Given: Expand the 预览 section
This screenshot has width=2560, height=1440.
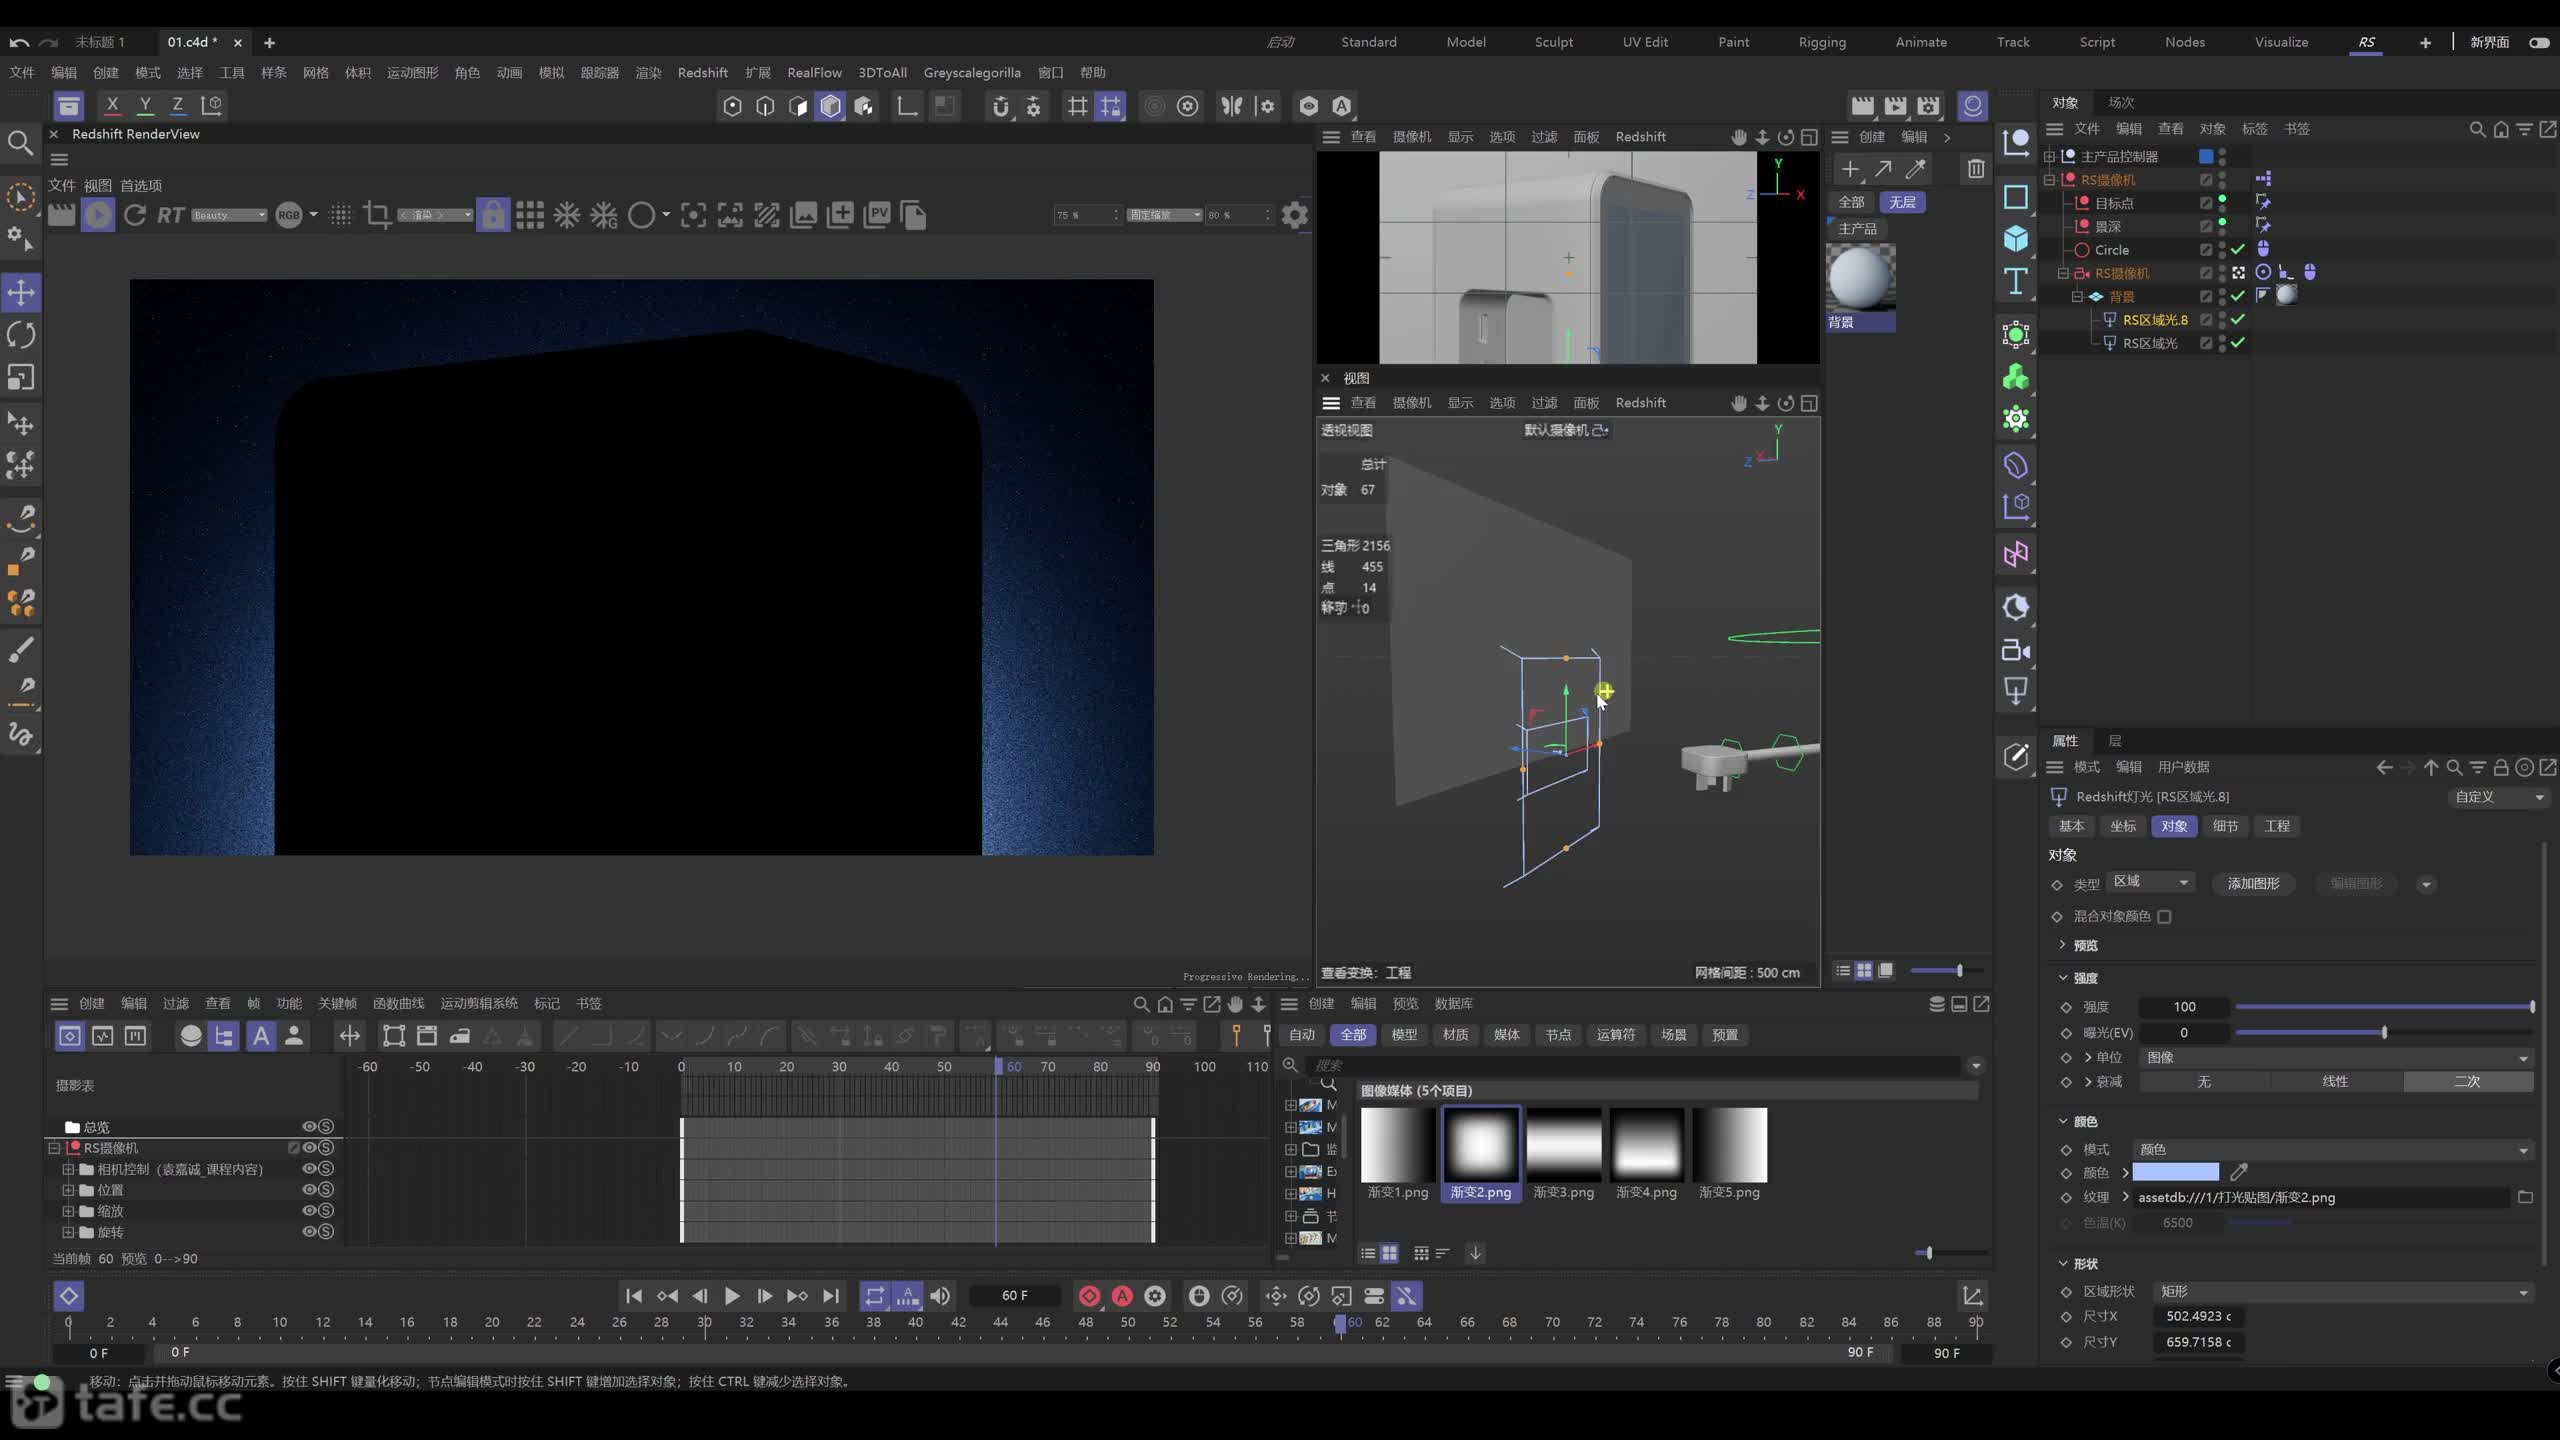Looking at the screenshot, I should (2063, 945).
